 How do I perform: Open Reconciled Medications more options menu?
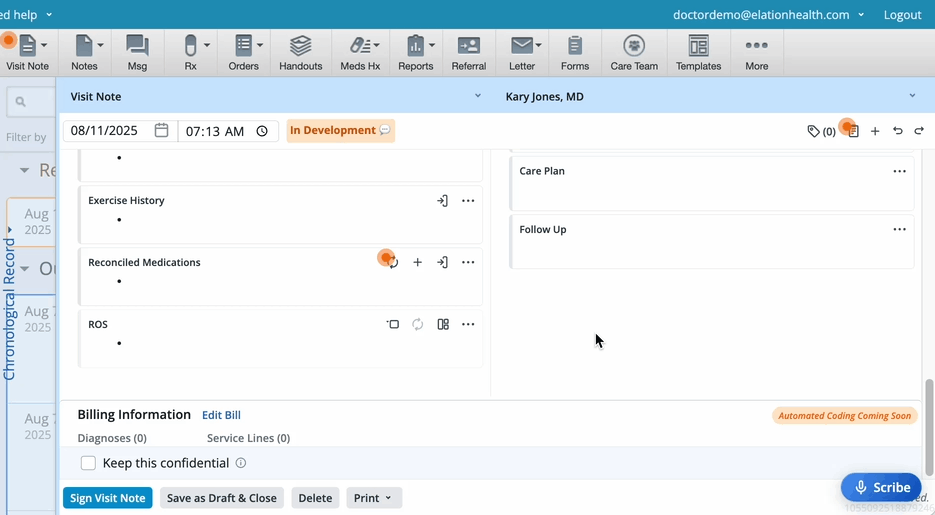tap(468, 262)
